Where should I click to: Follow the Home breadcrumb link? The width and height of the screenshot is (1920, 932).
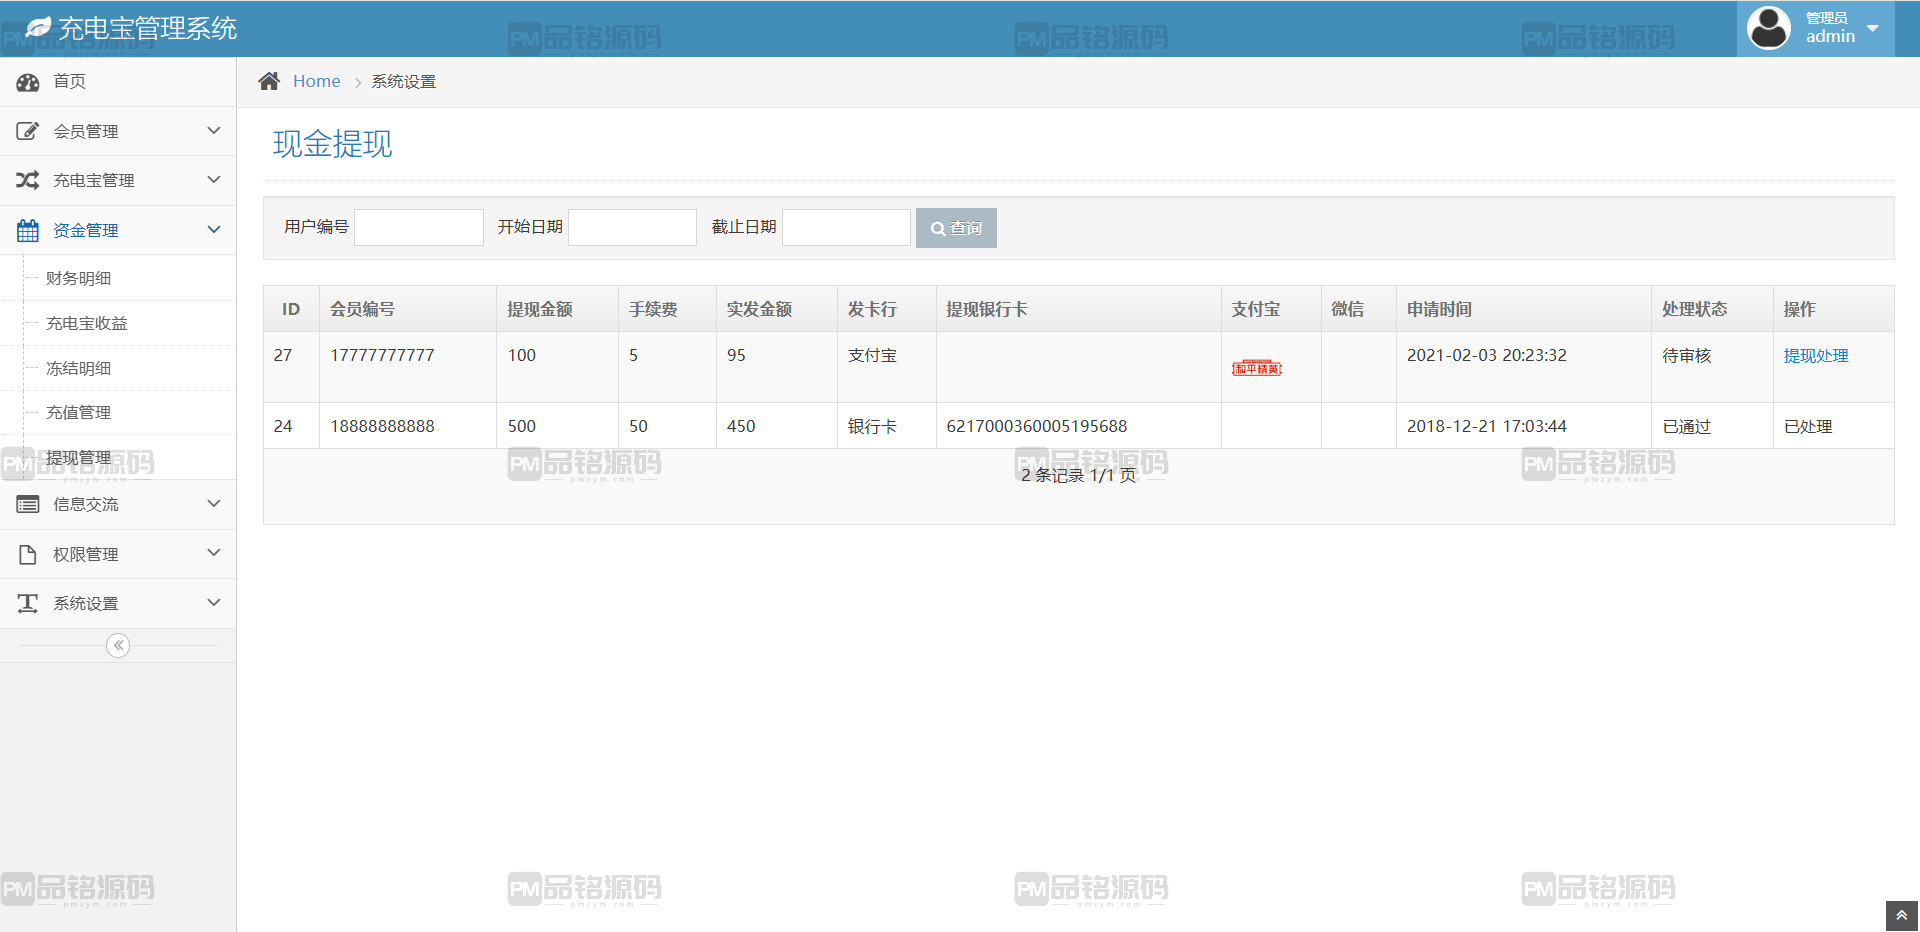tap(316, 81)
